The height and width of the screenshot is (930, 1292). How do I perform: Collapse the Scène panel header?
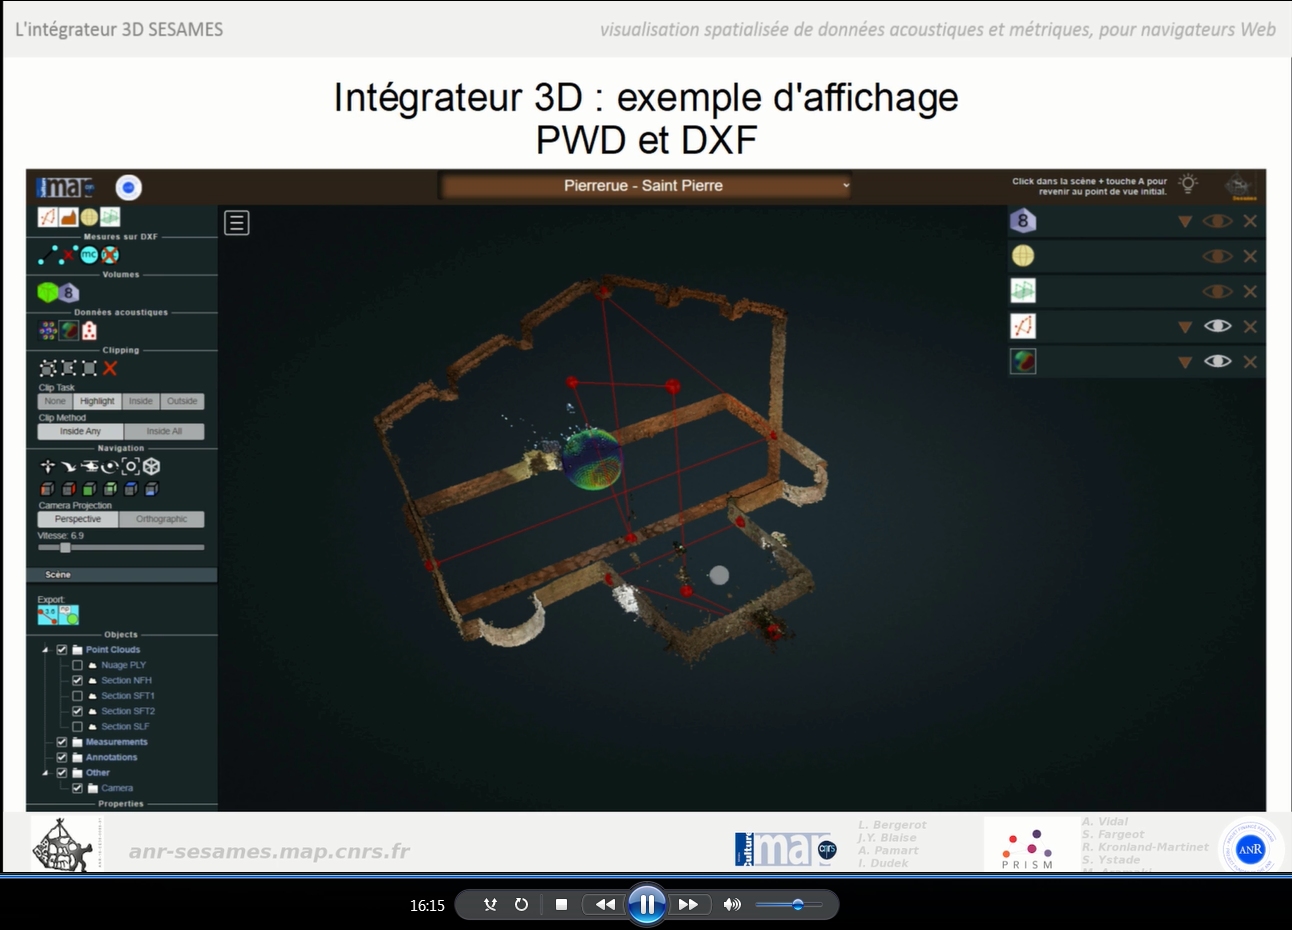click(x=122, y=575)
